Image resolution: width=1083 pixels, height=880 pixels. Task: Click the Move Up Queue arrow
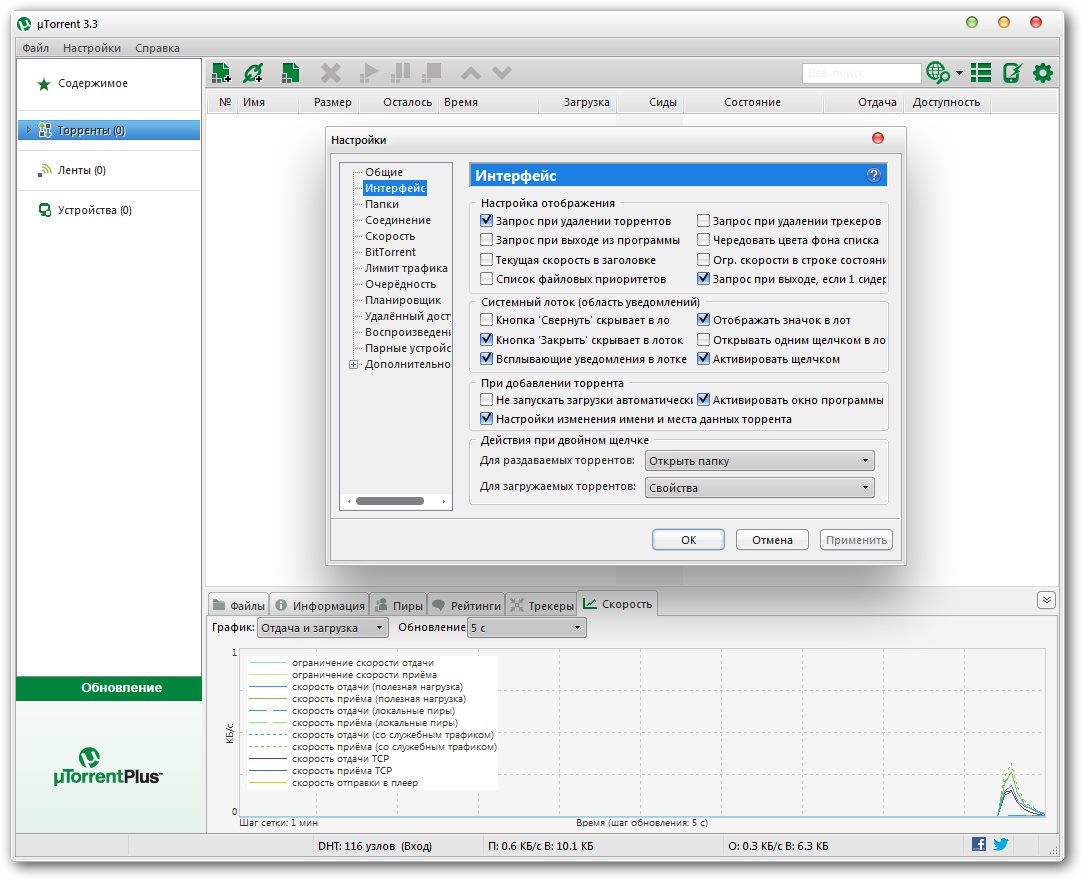470,73
